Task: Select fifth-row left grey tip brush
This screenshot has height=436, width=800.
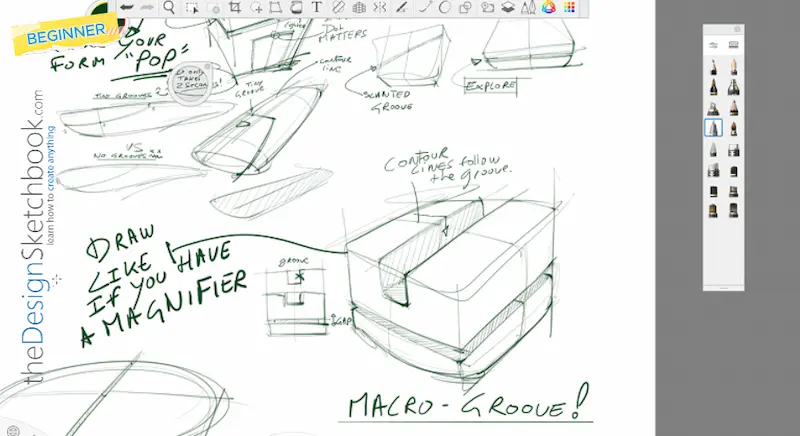Action: 713,149
